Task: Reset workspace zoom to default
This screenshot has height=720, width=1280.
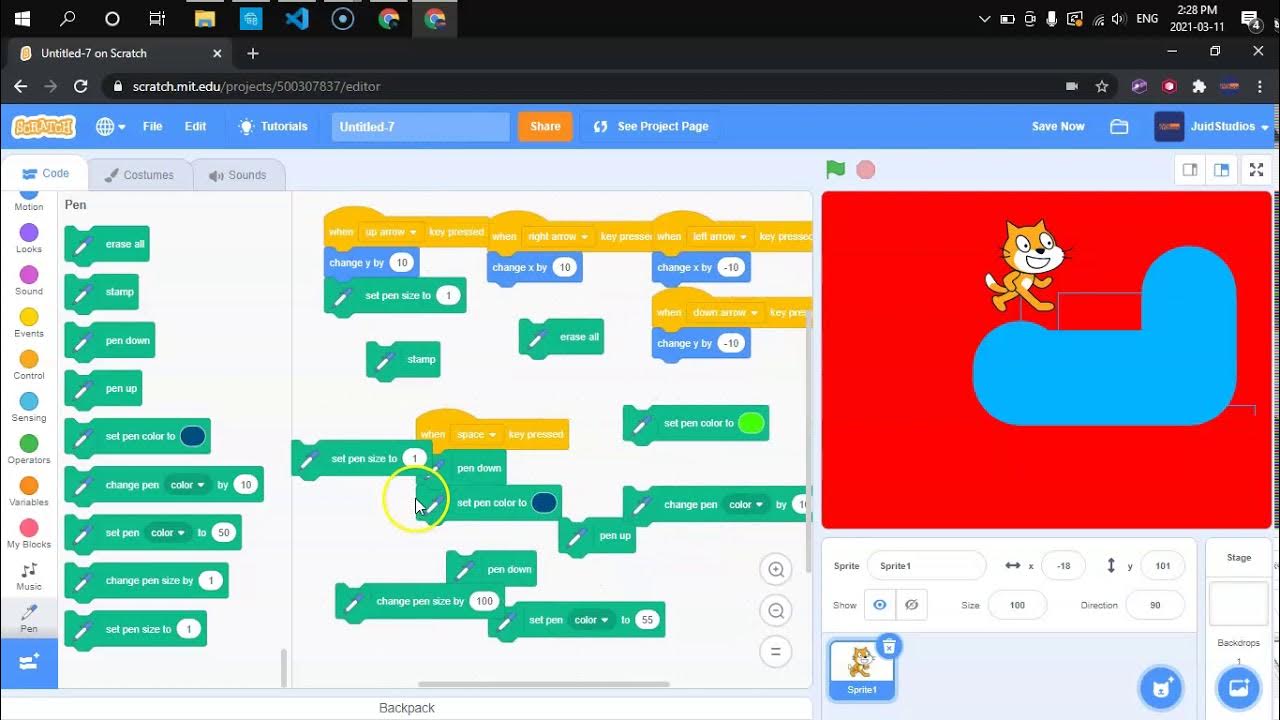Action: [x=775, y=652]
